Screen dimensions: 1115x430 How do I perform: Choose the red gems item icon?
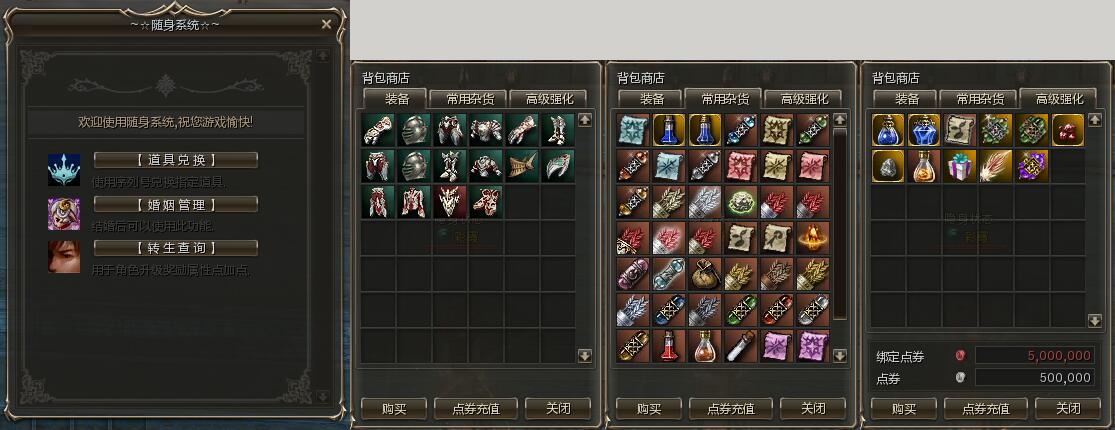pyautogui.click(x=1067, y=129)
